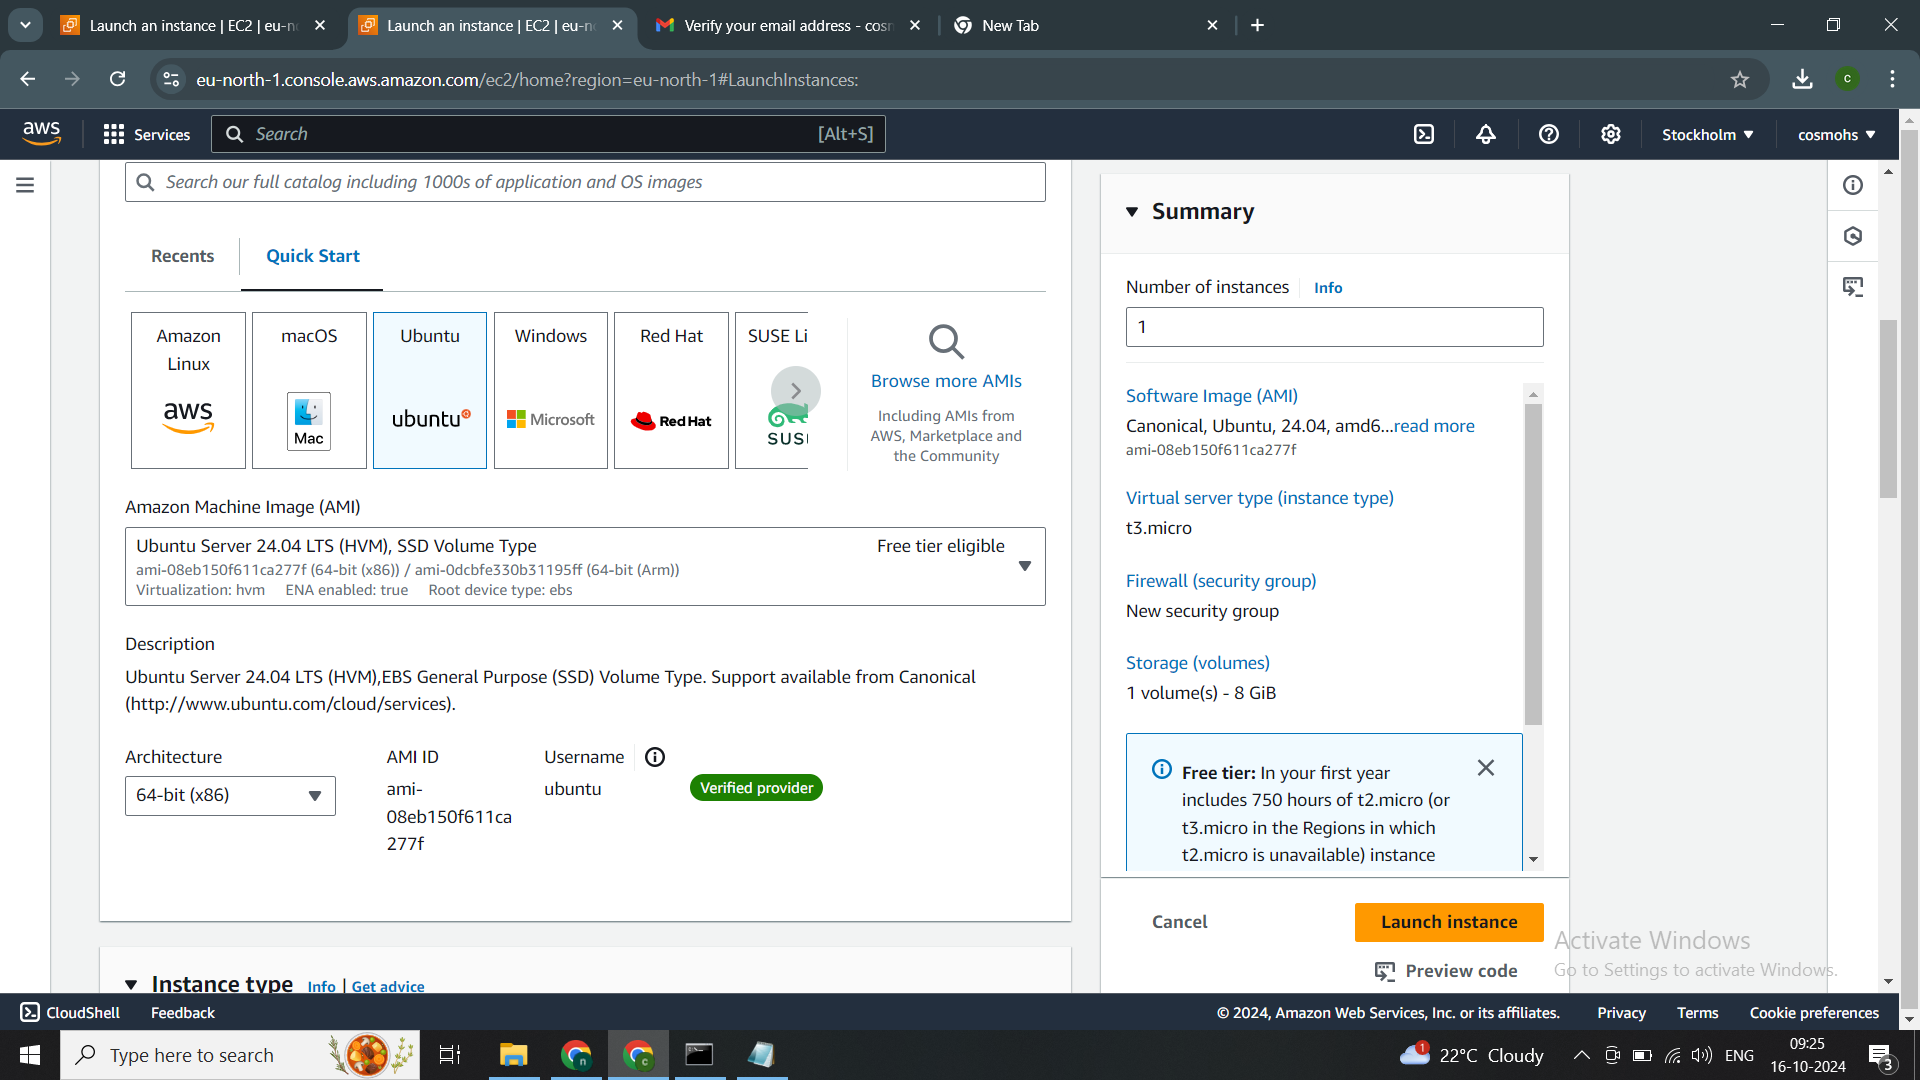Click the Summary panel scrollbar
The width and height of the screenshot is (1920, 1080).
coord(1533,565)
